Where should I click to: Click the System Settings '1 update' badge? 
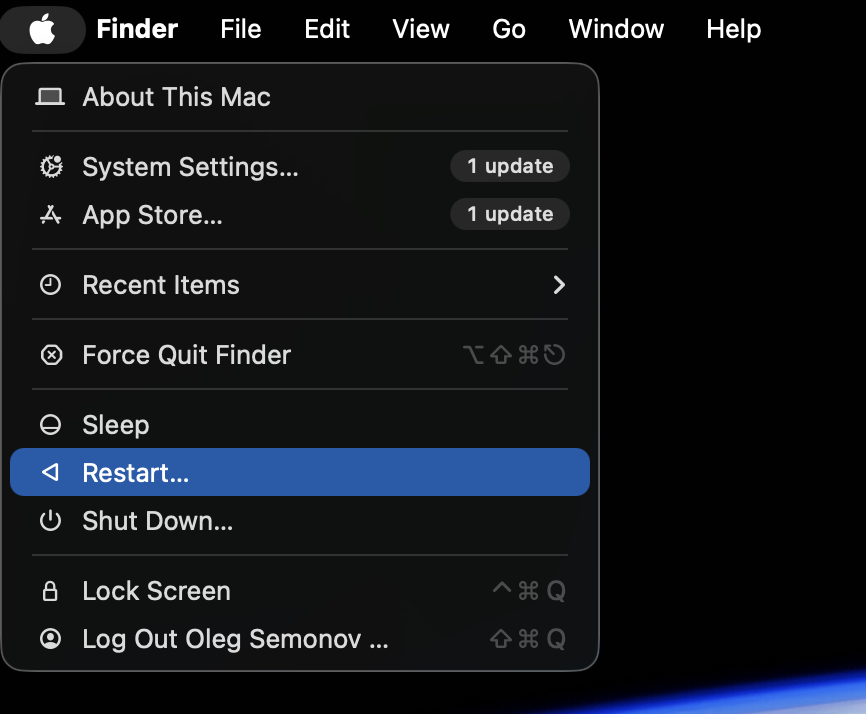point(510,166)
